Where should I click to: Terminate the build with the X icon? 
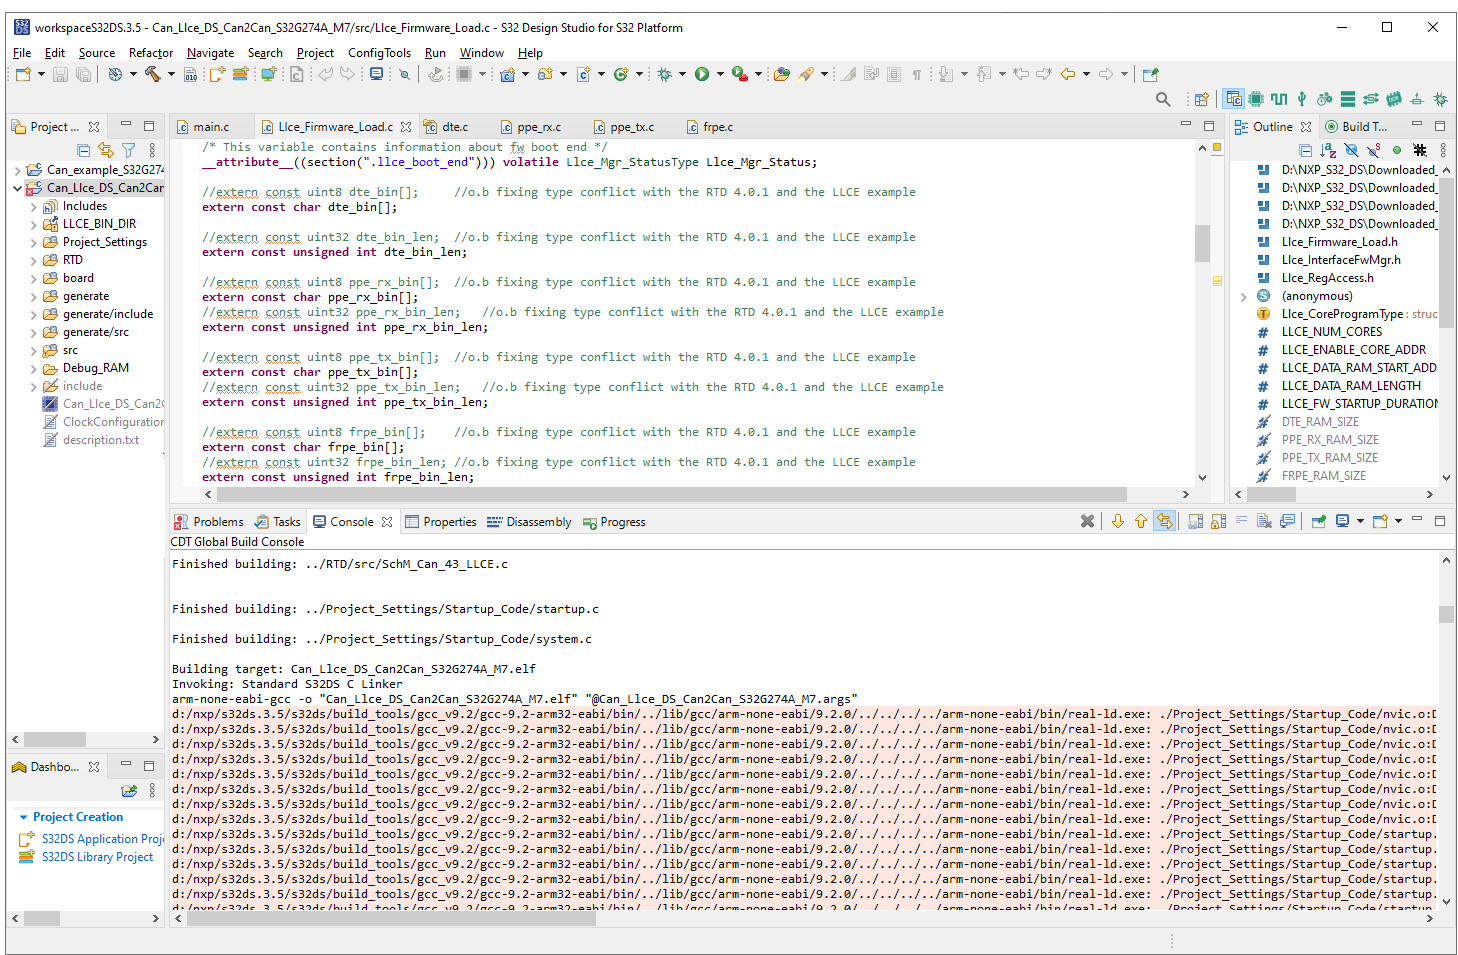[1088, 521]
